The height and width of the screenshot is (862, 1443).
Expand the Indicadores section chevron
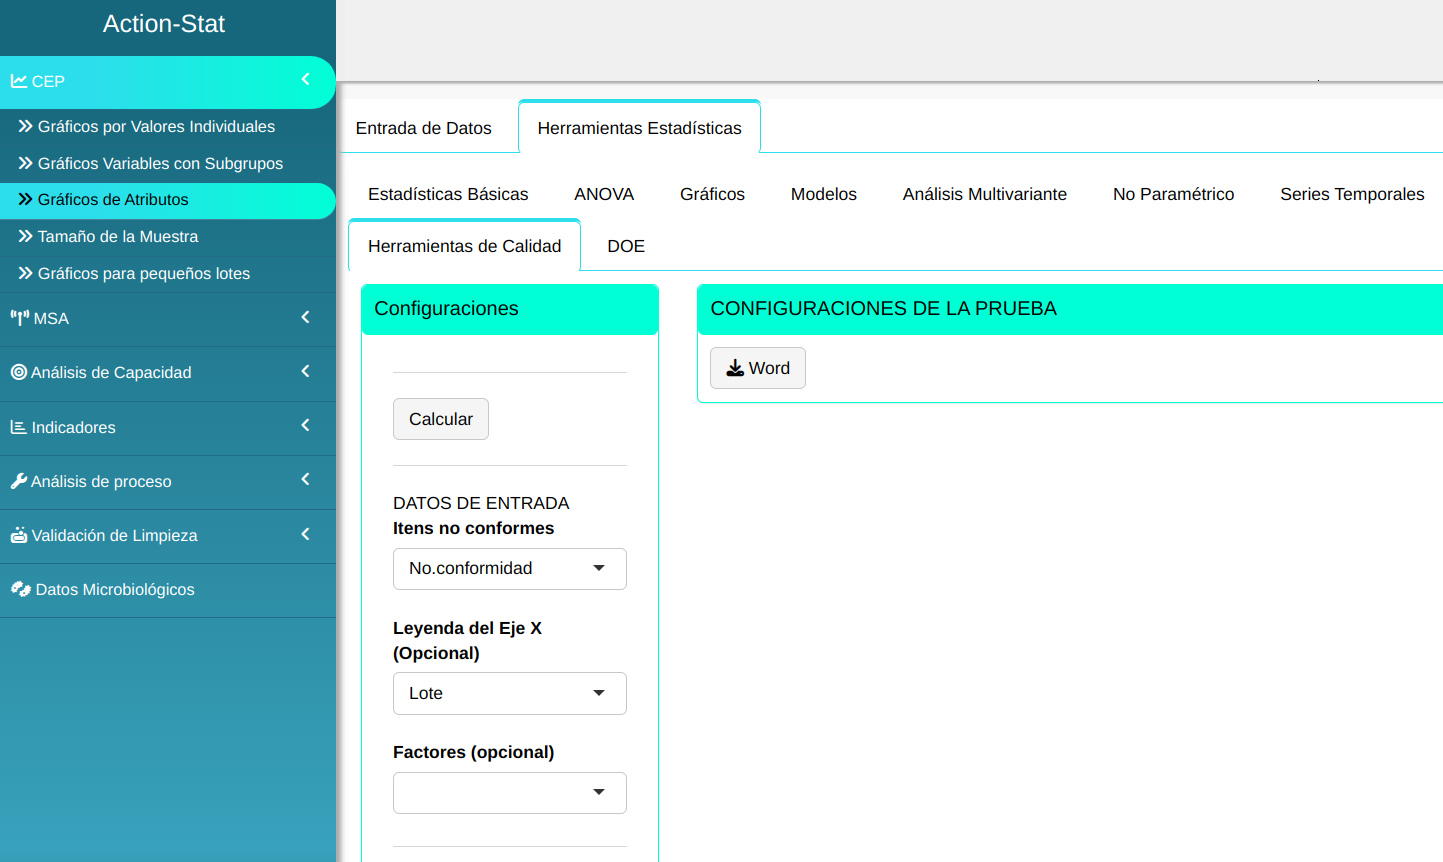306,426
